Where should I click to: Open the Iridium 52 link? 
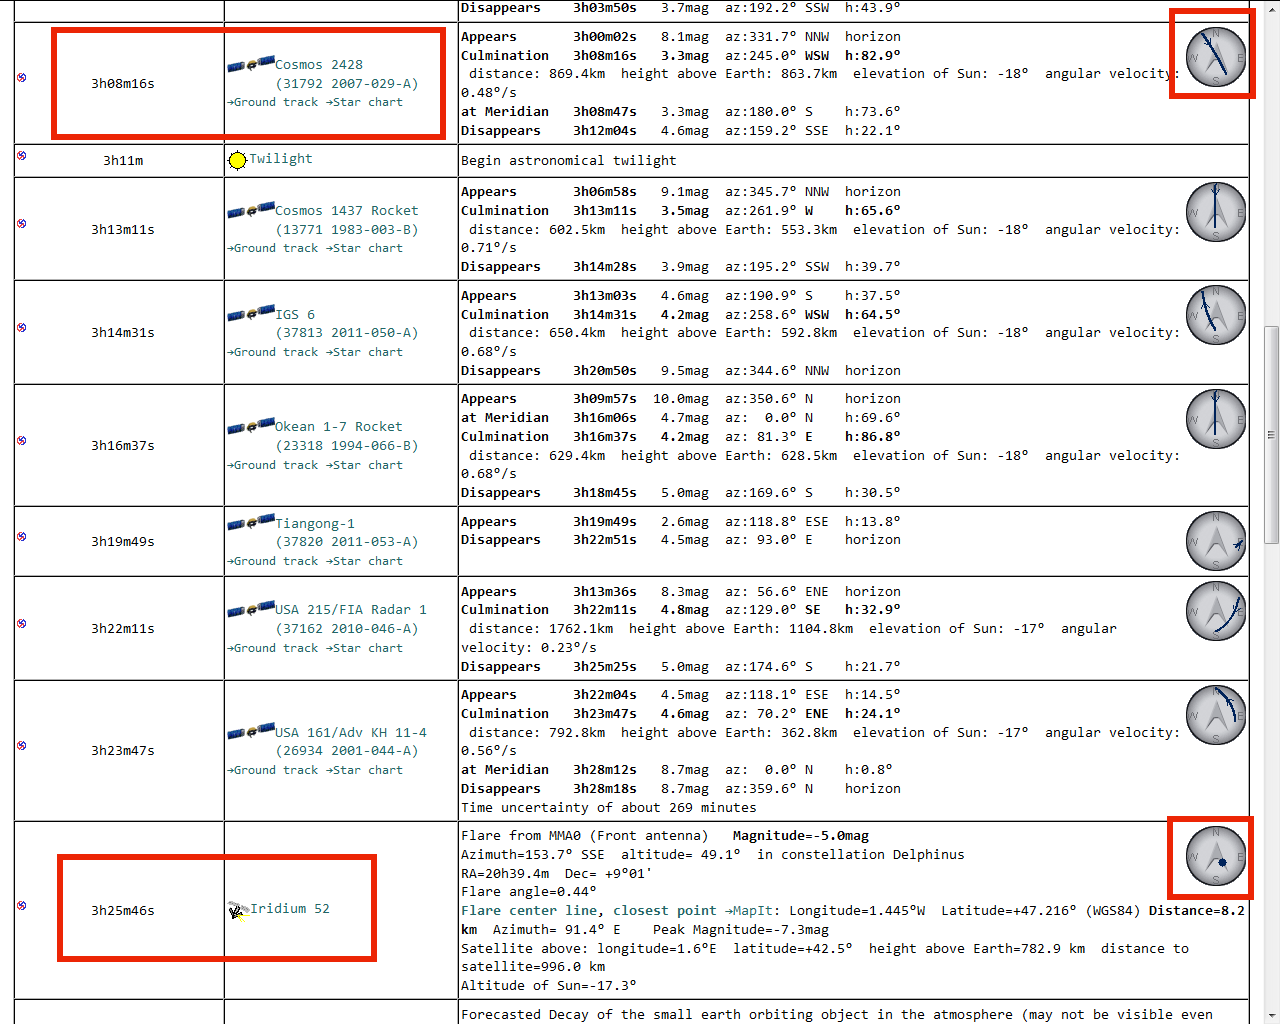click(x=289, y=909)
